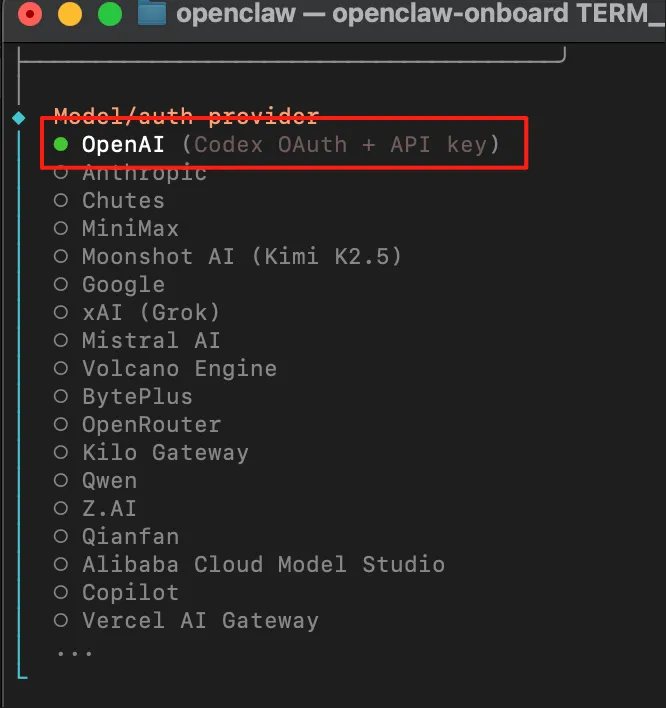The height and width of the screenshot is (708, 666).
Task: Pick Mistral AI from the list
Action: tap(61, 341)
